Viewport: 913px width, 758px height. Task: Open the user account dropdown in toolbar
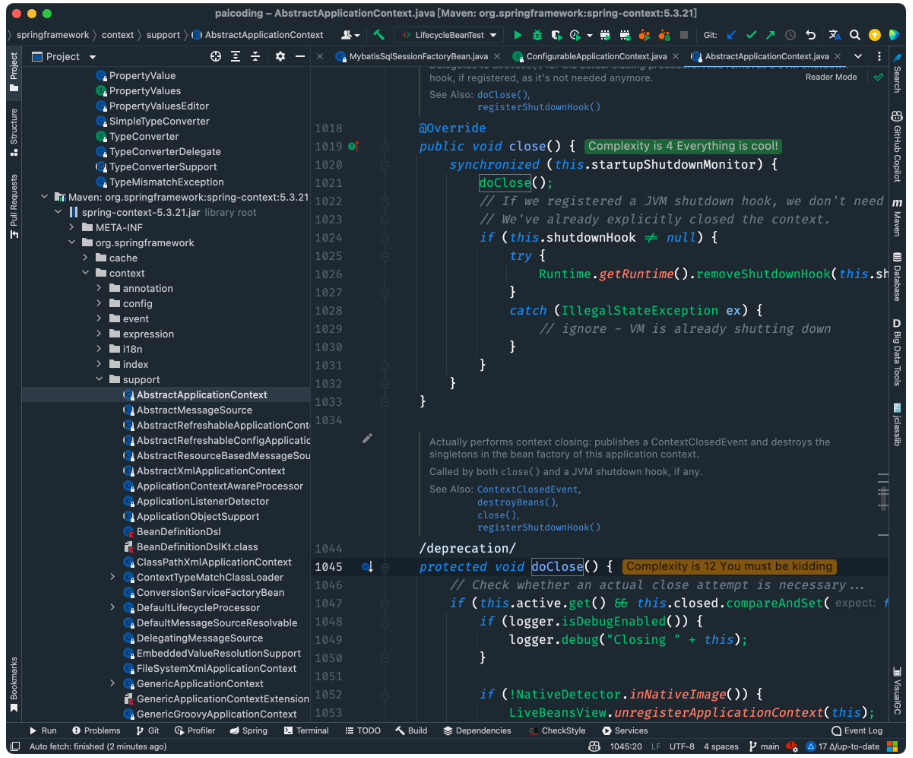[351, 35]
